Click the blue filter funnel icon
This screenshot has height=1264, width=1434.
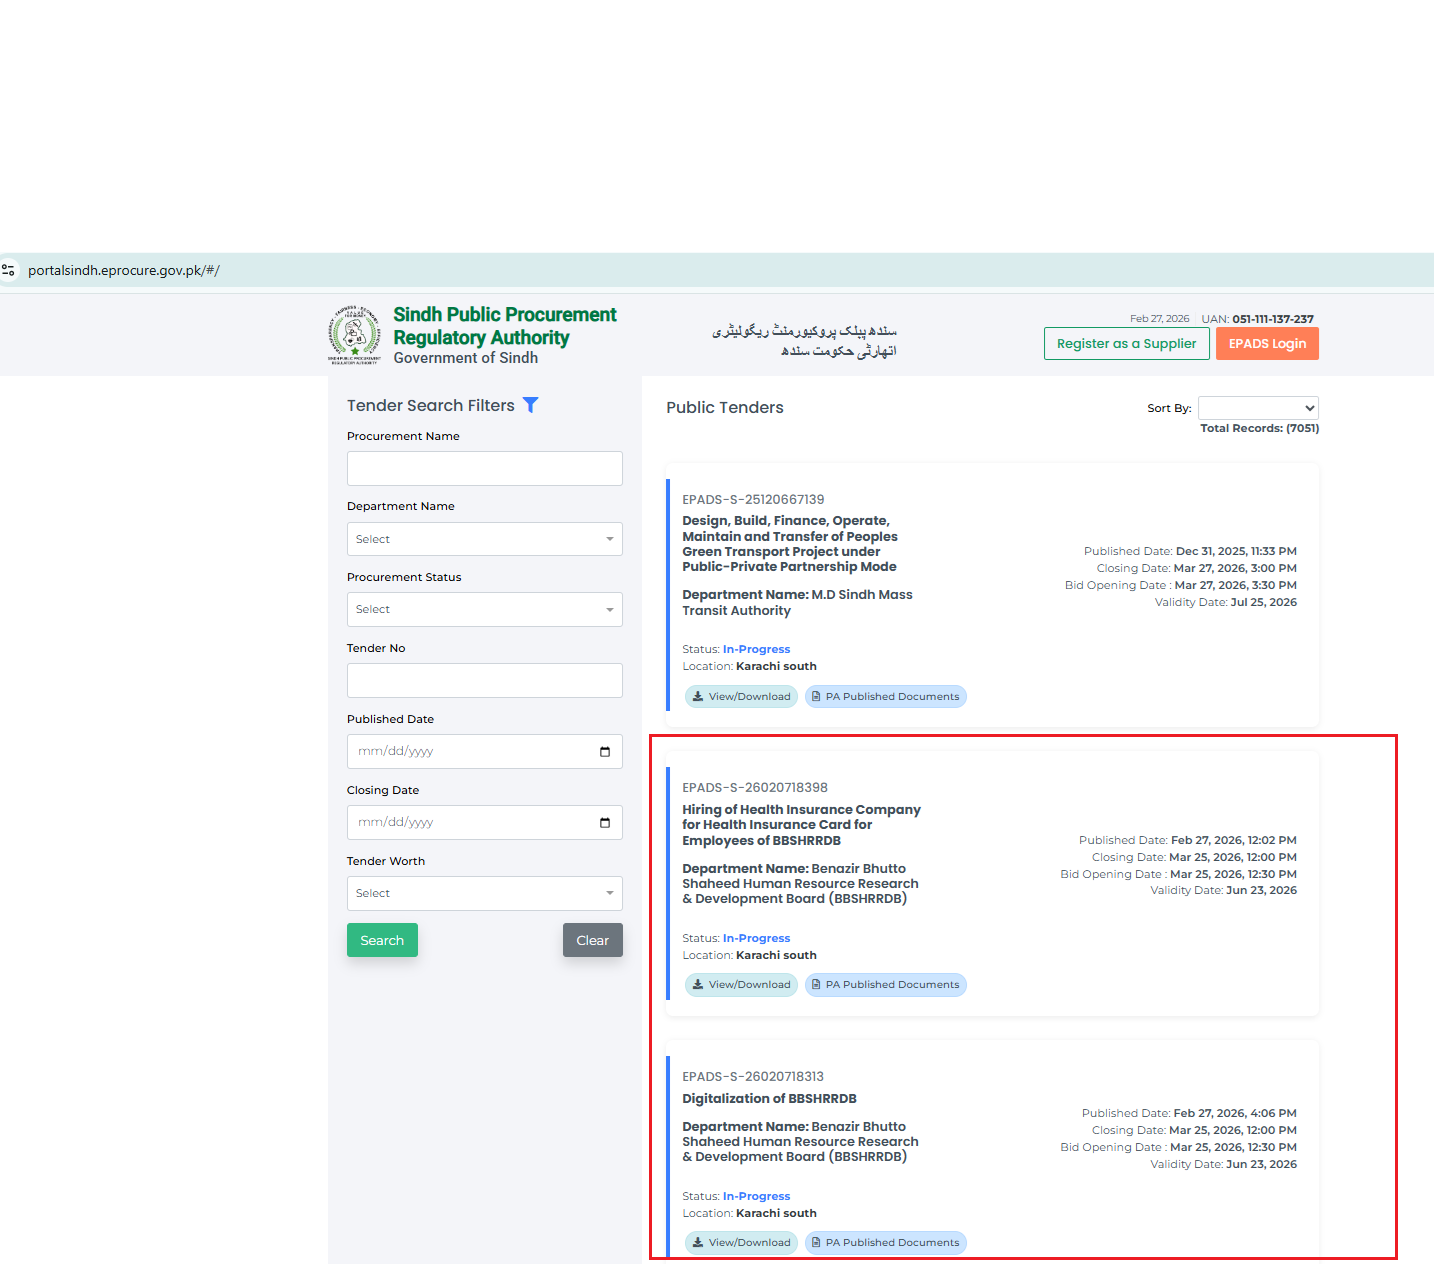531,405
